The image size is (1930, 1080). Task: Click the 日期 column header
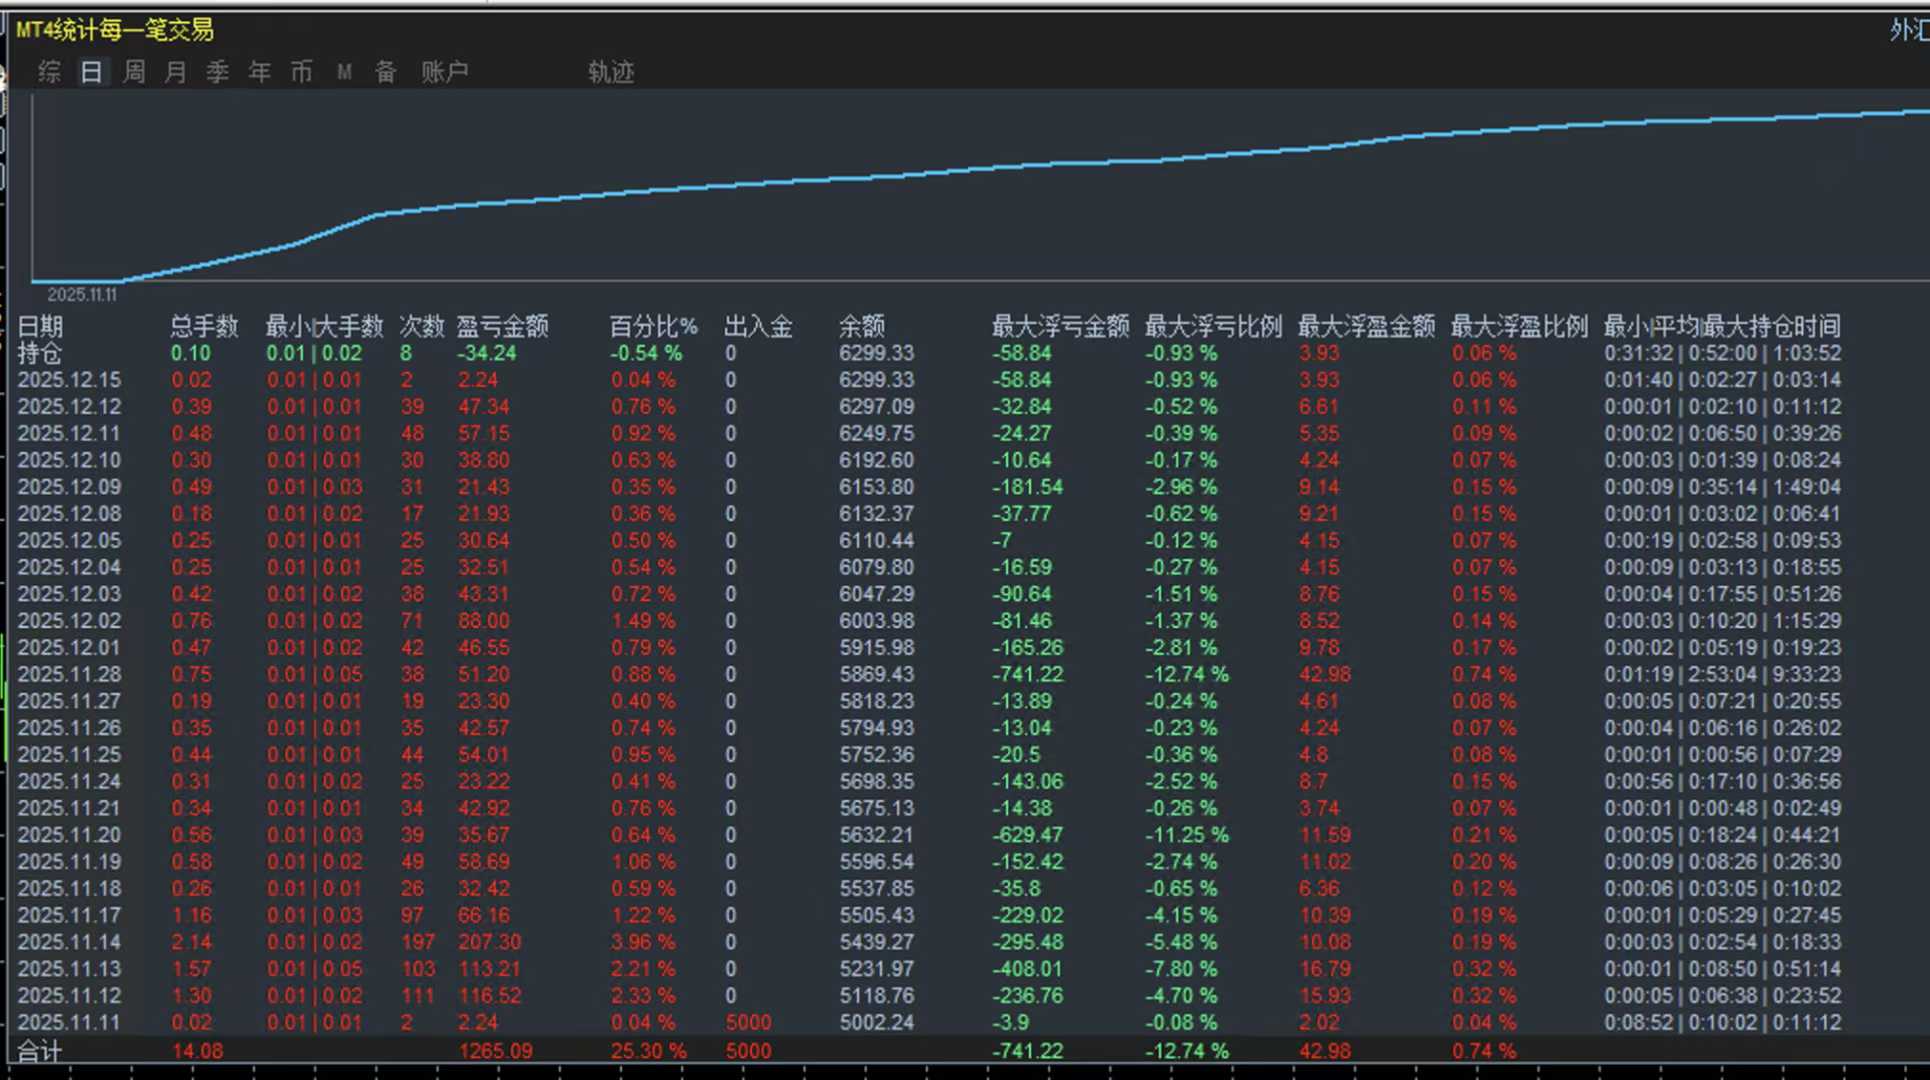tap(40, 326)
